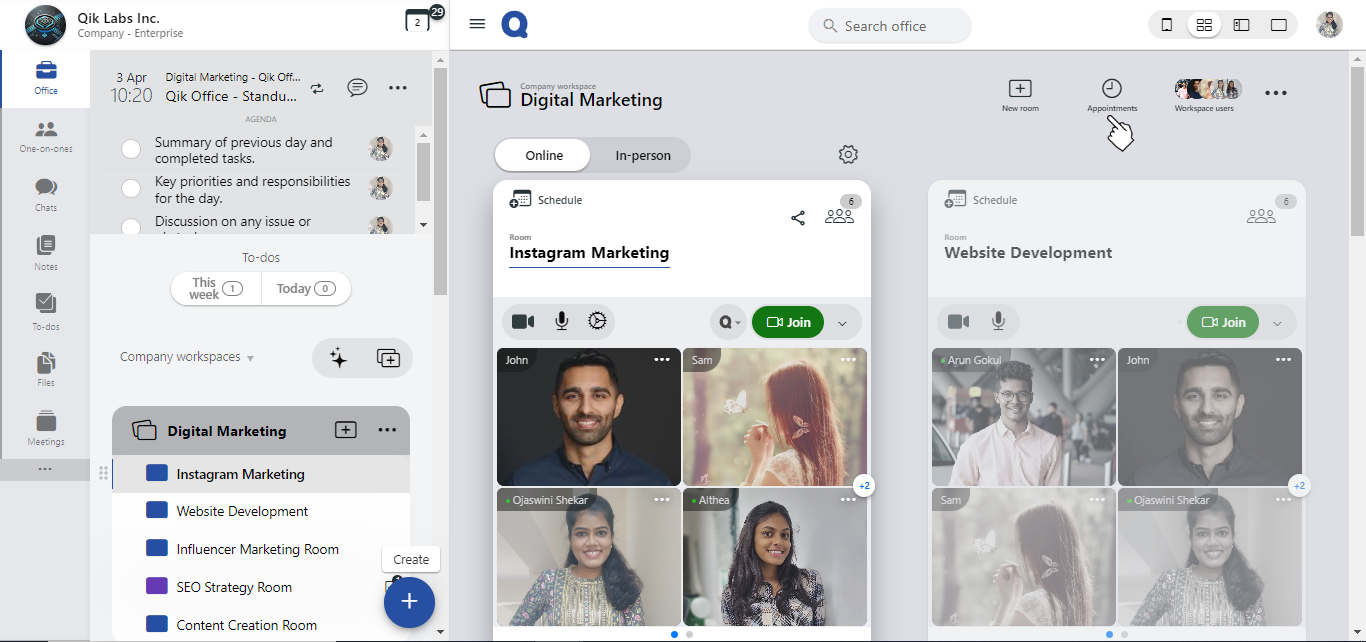Join the Instagram Marketing room
This screenshot has height=642, width=1366.
point(788,322)
